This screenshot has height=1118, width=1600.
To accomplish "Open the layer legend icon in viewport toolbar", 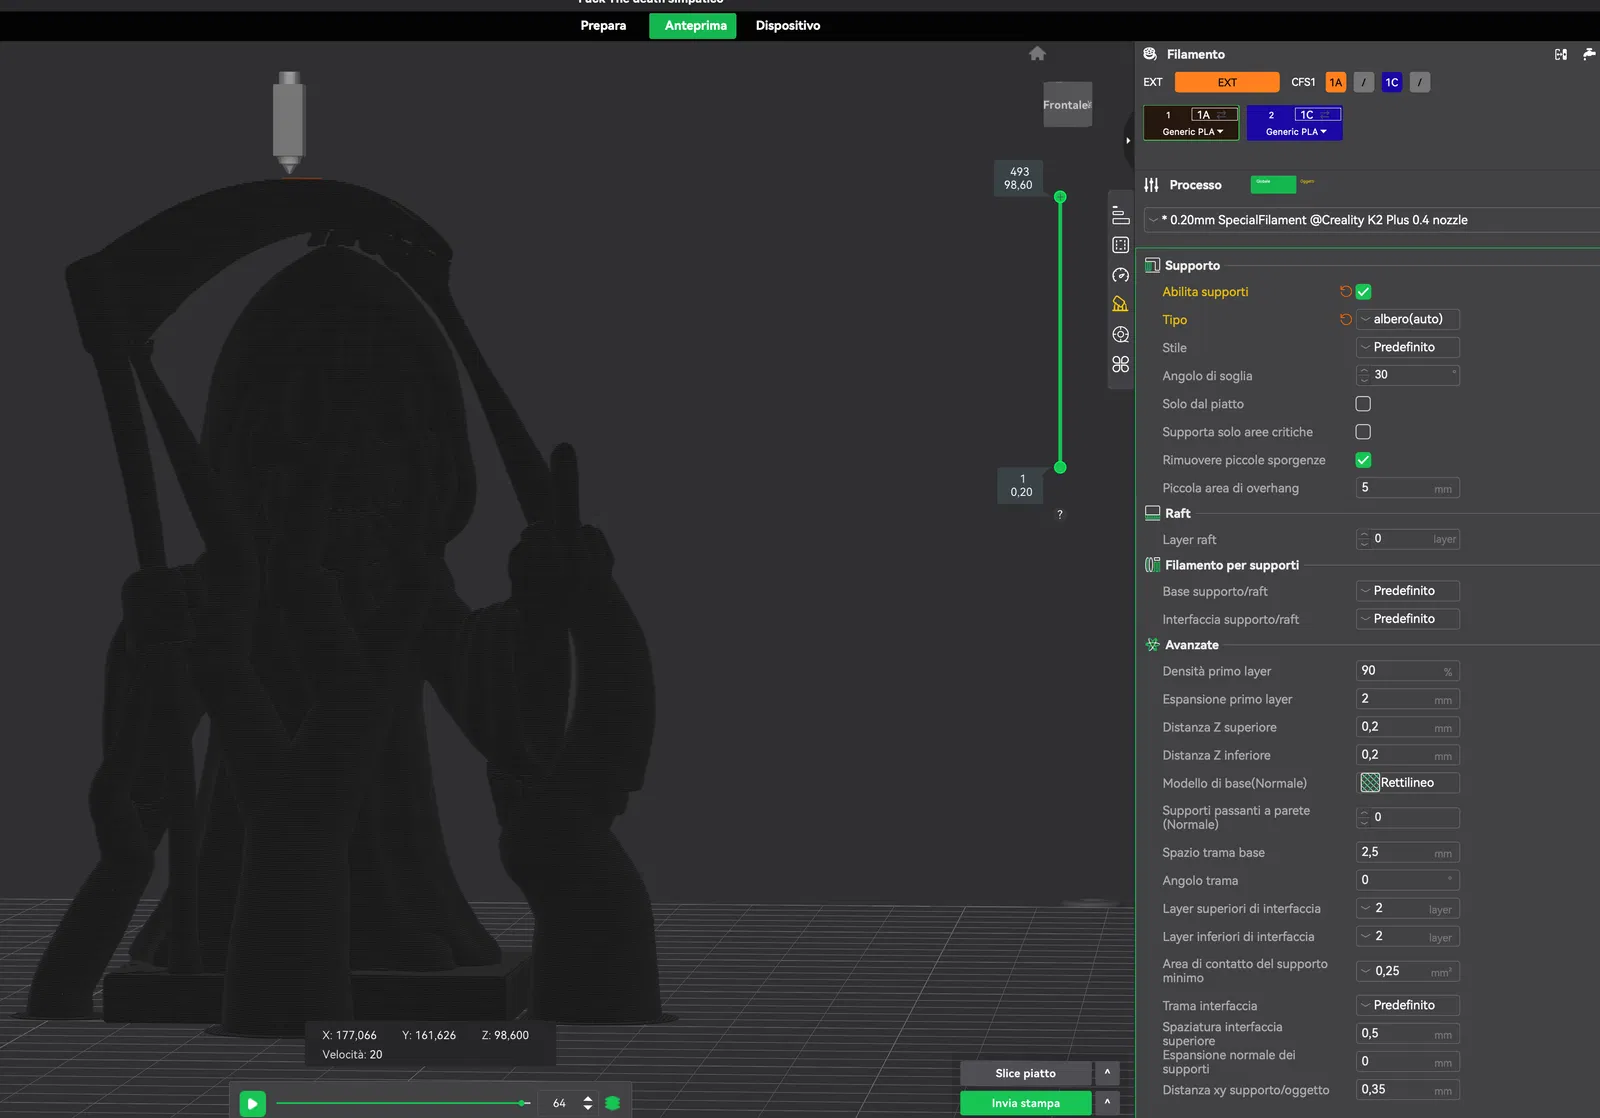I will pos(1120,215).
